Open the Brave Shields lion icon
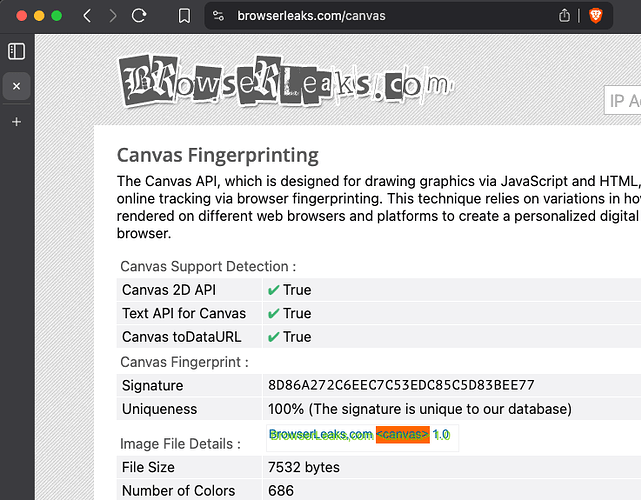The image size is (641, 500). pos(596,16)
